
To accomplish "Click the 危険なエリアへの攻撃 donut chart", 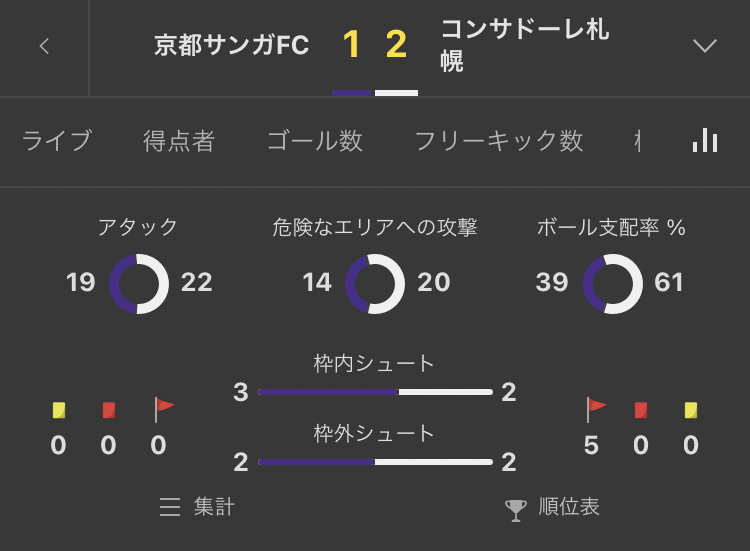I will (x=375, y=283).
